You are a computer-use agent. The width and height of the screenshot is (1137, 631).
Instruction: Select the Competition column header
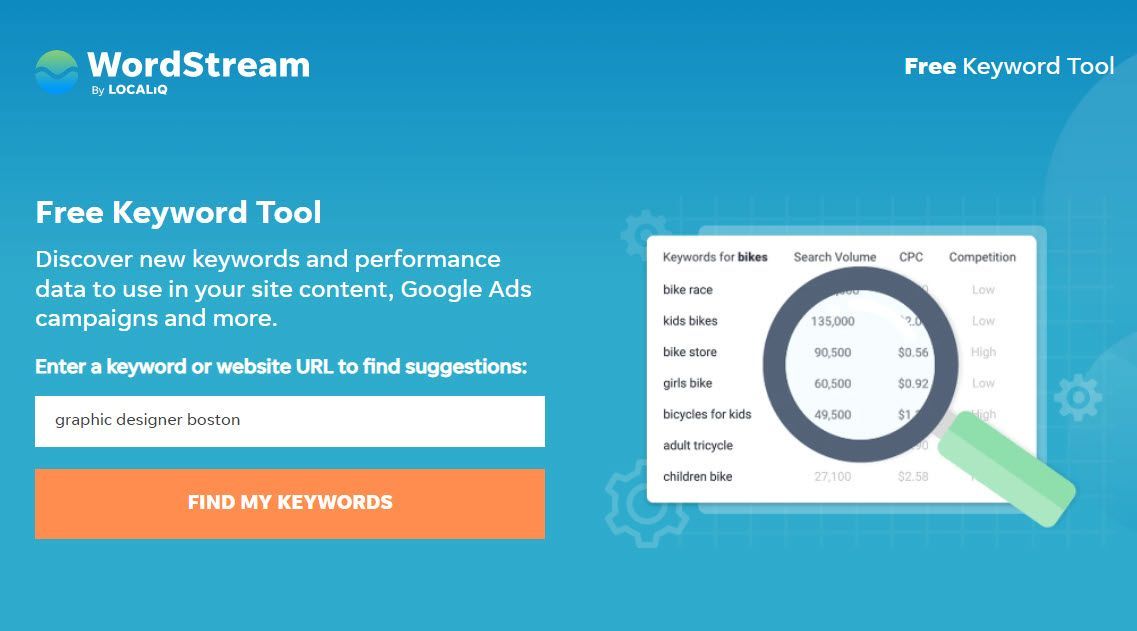click(982, 257)
